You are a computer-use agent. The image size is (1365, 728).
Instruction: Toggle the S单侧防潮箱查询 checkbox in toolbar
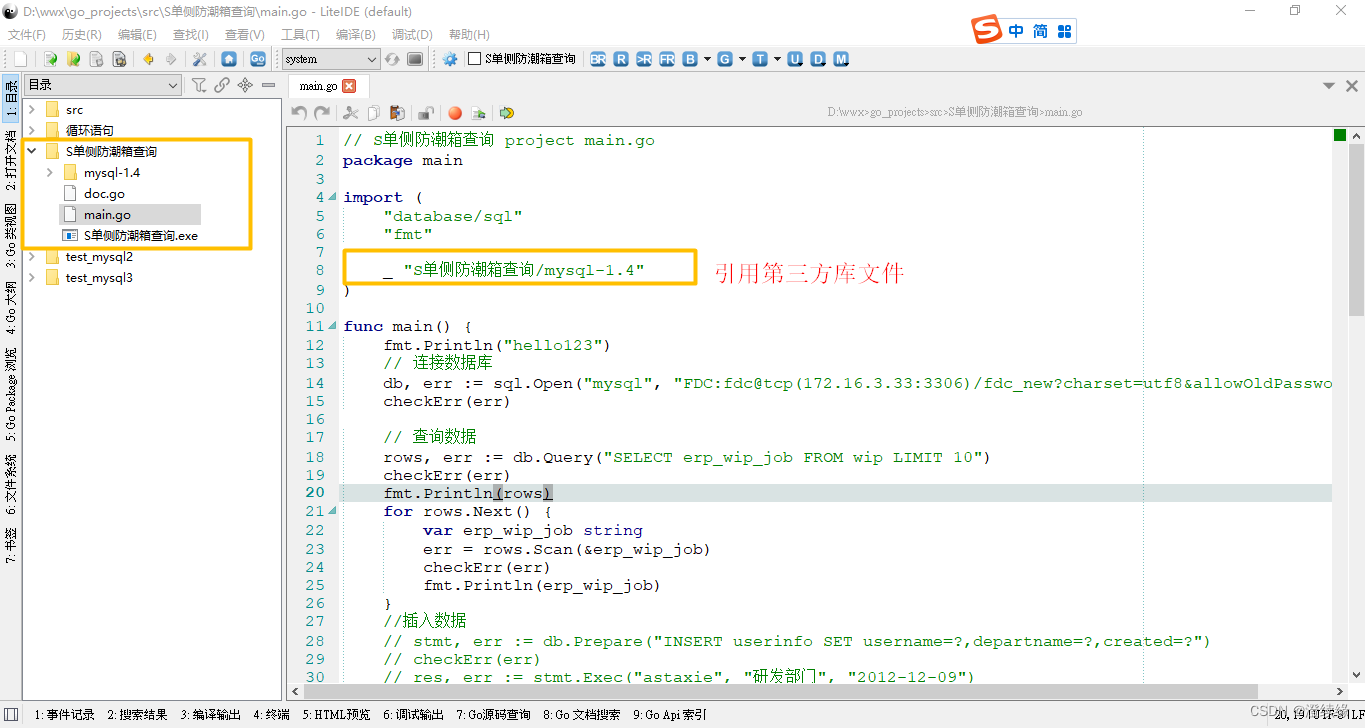(475, 59)
